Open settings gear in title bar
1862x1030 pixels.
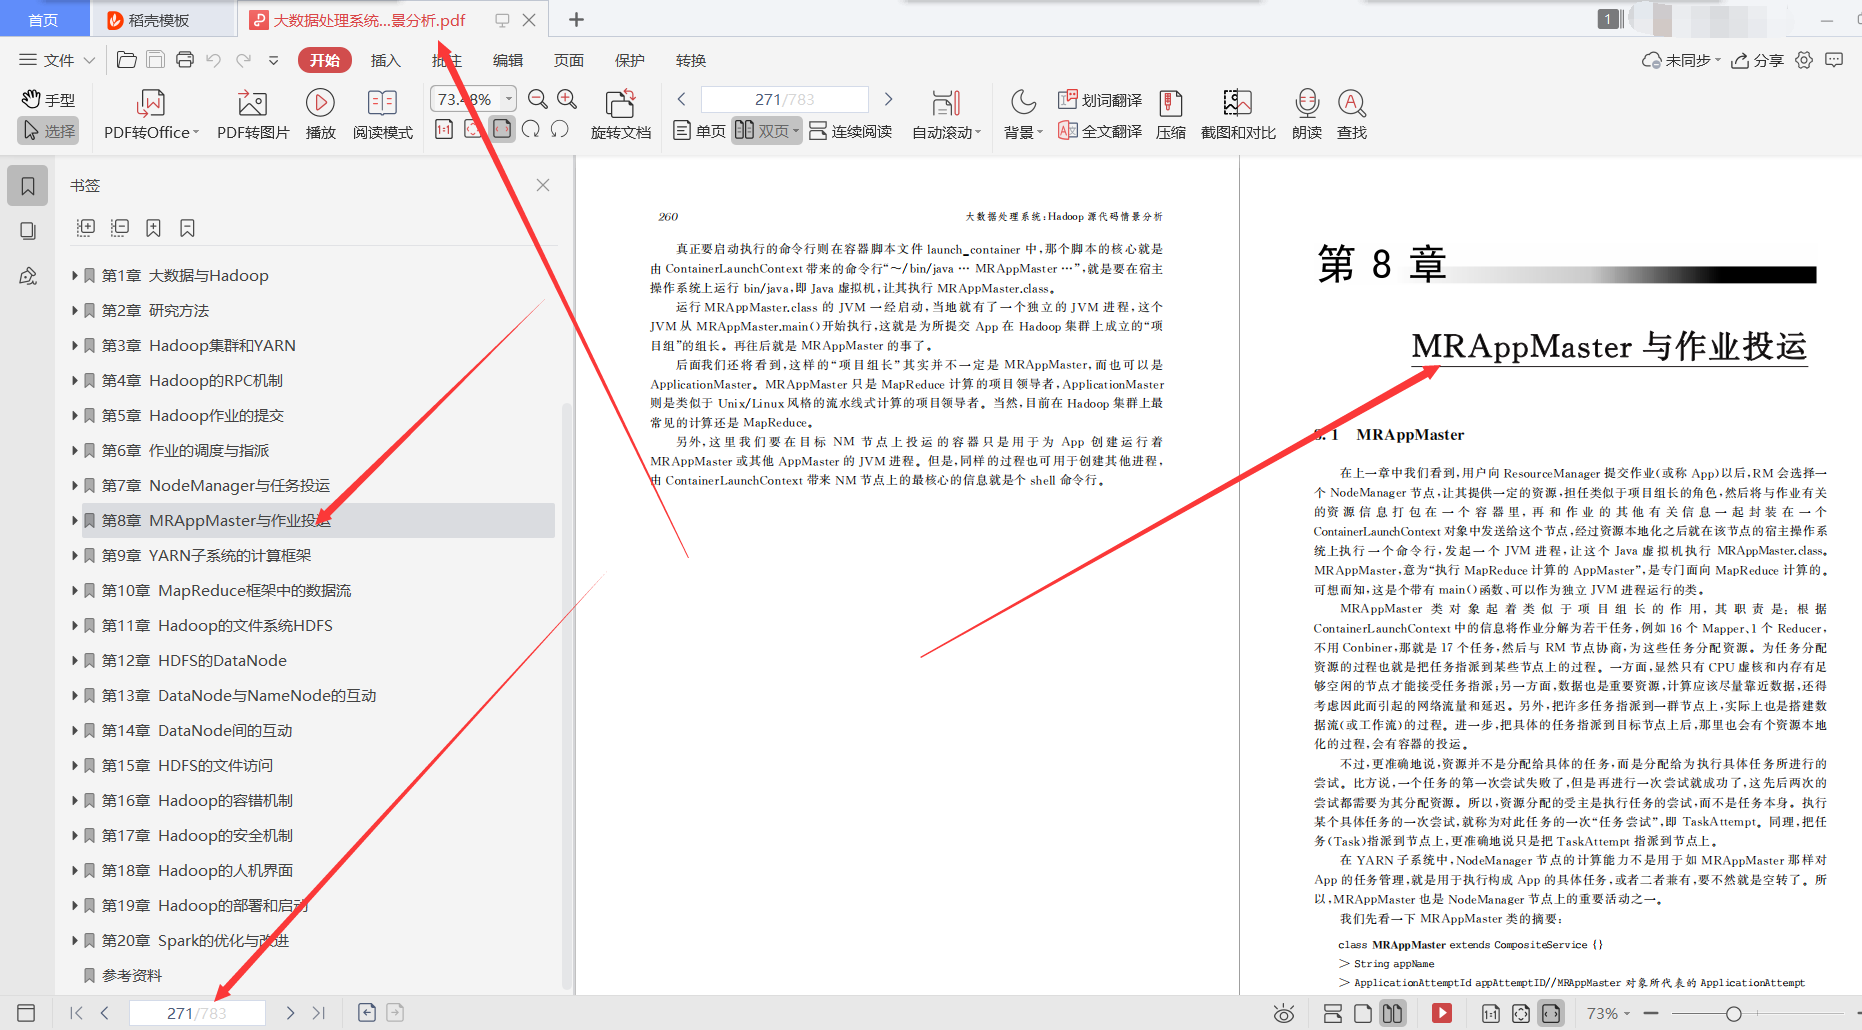[1804, 60]
